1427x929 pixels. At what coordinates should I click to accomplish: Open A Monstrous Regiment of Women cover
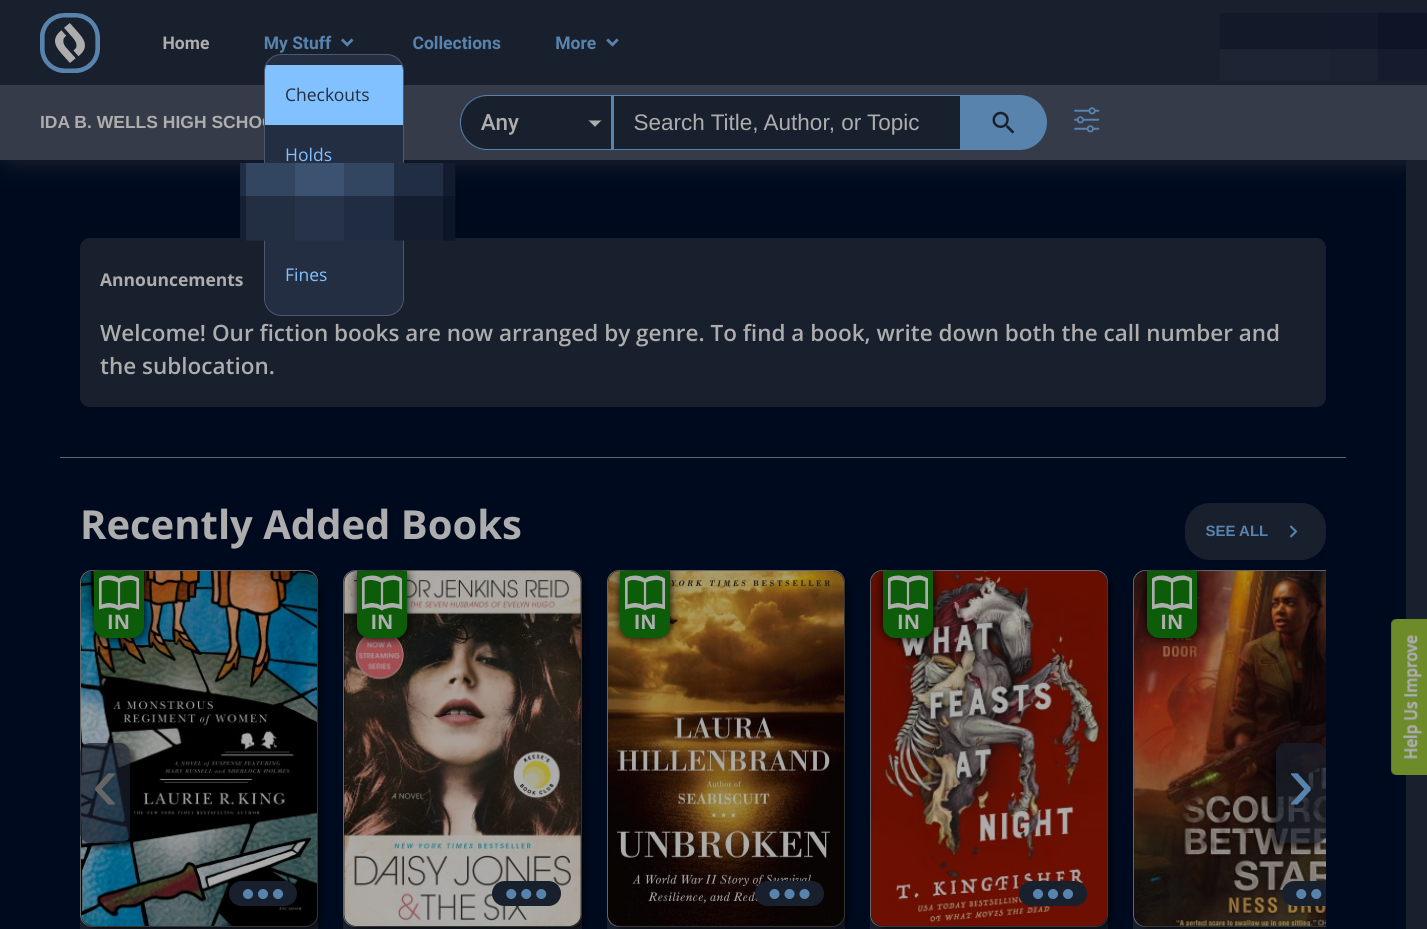[x=199, y=748]
